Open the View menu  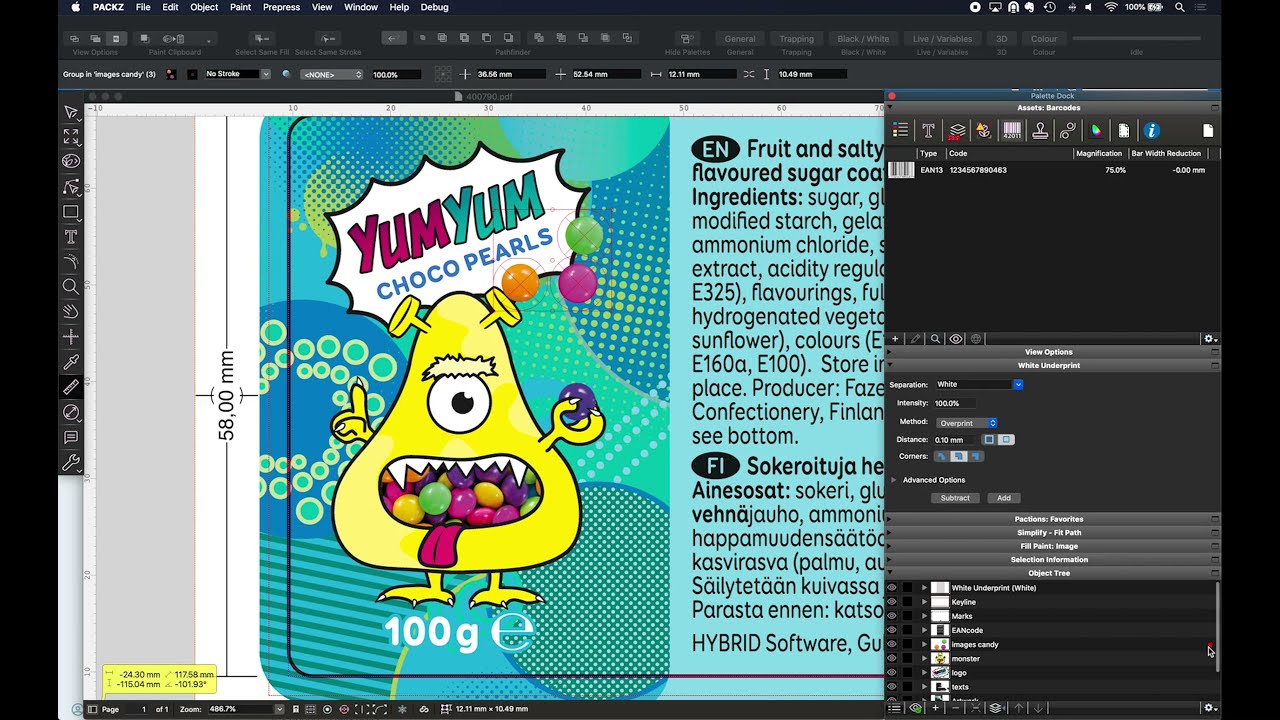click(x=322, y=7)
